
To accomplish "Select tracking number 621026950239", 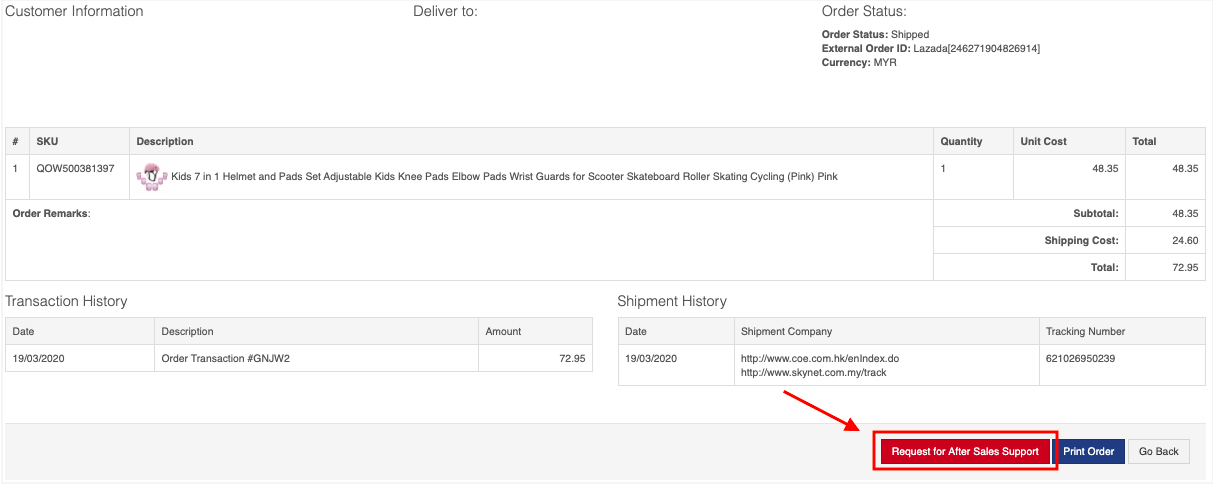I will pos(1080,358).
